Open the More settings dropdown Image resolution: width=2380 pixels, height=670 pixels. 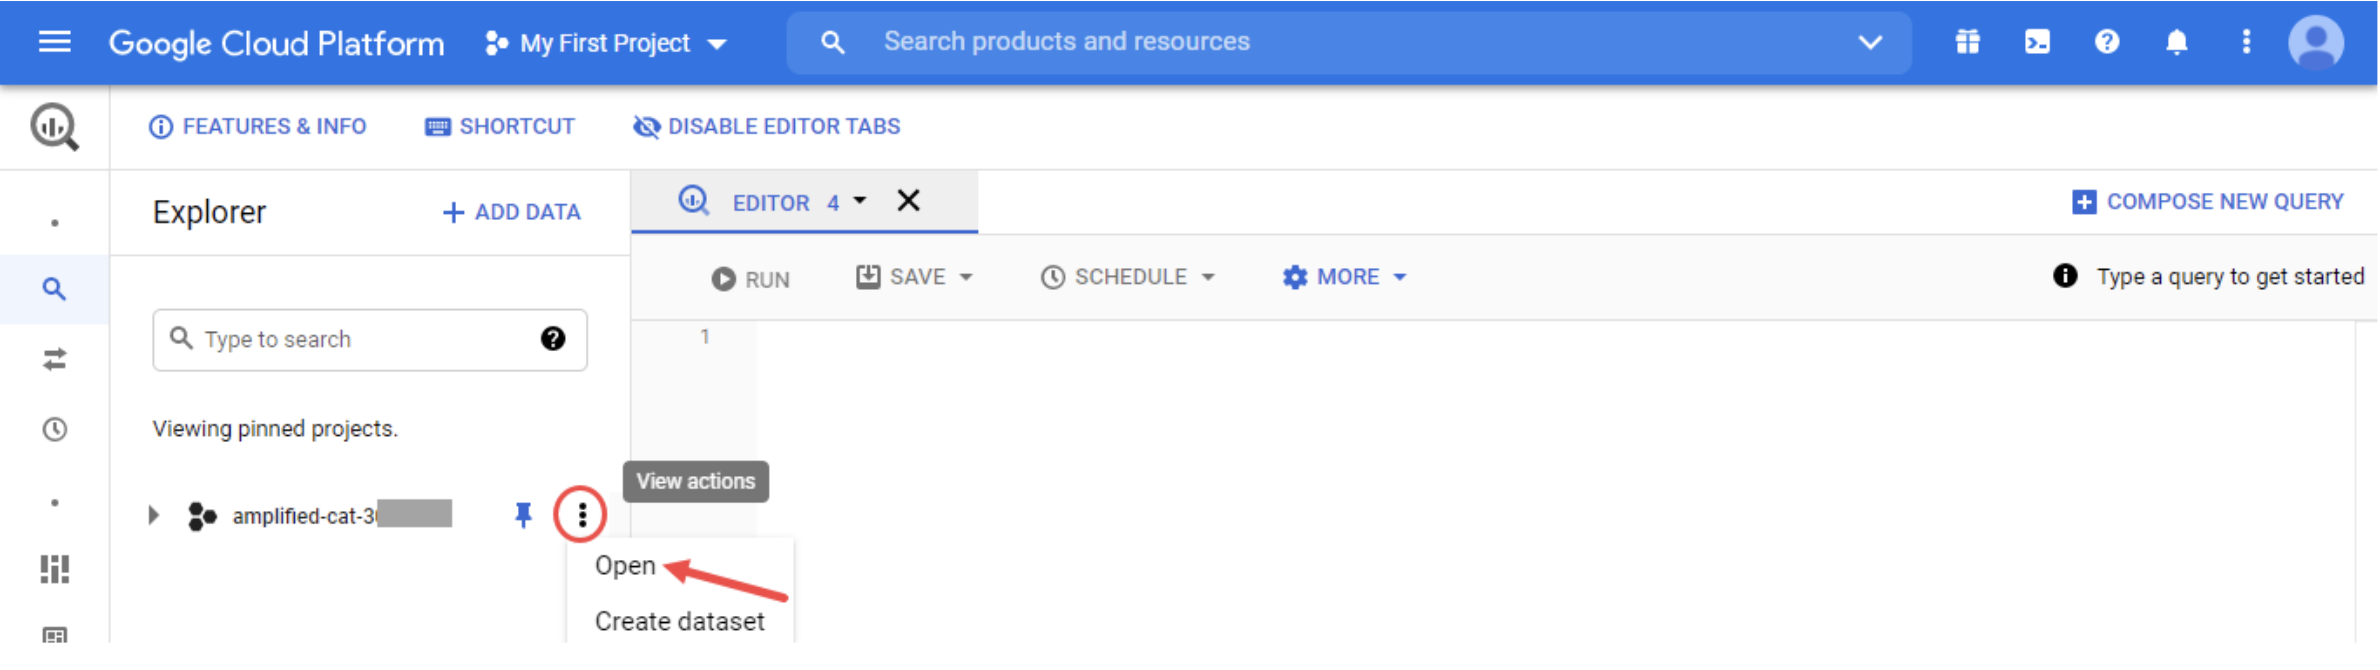(1345, 277)
